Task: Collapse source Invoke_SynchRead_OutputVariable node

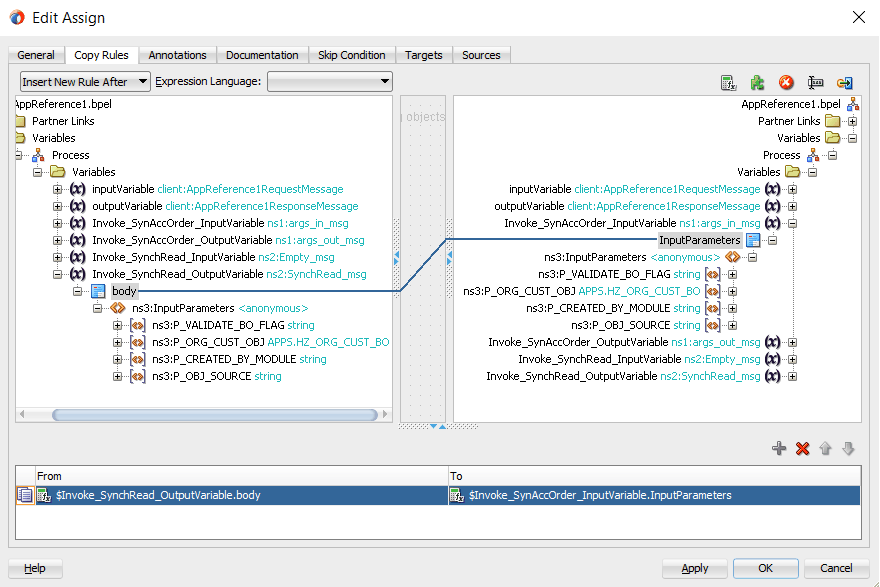Action: [x=57, y=274]
